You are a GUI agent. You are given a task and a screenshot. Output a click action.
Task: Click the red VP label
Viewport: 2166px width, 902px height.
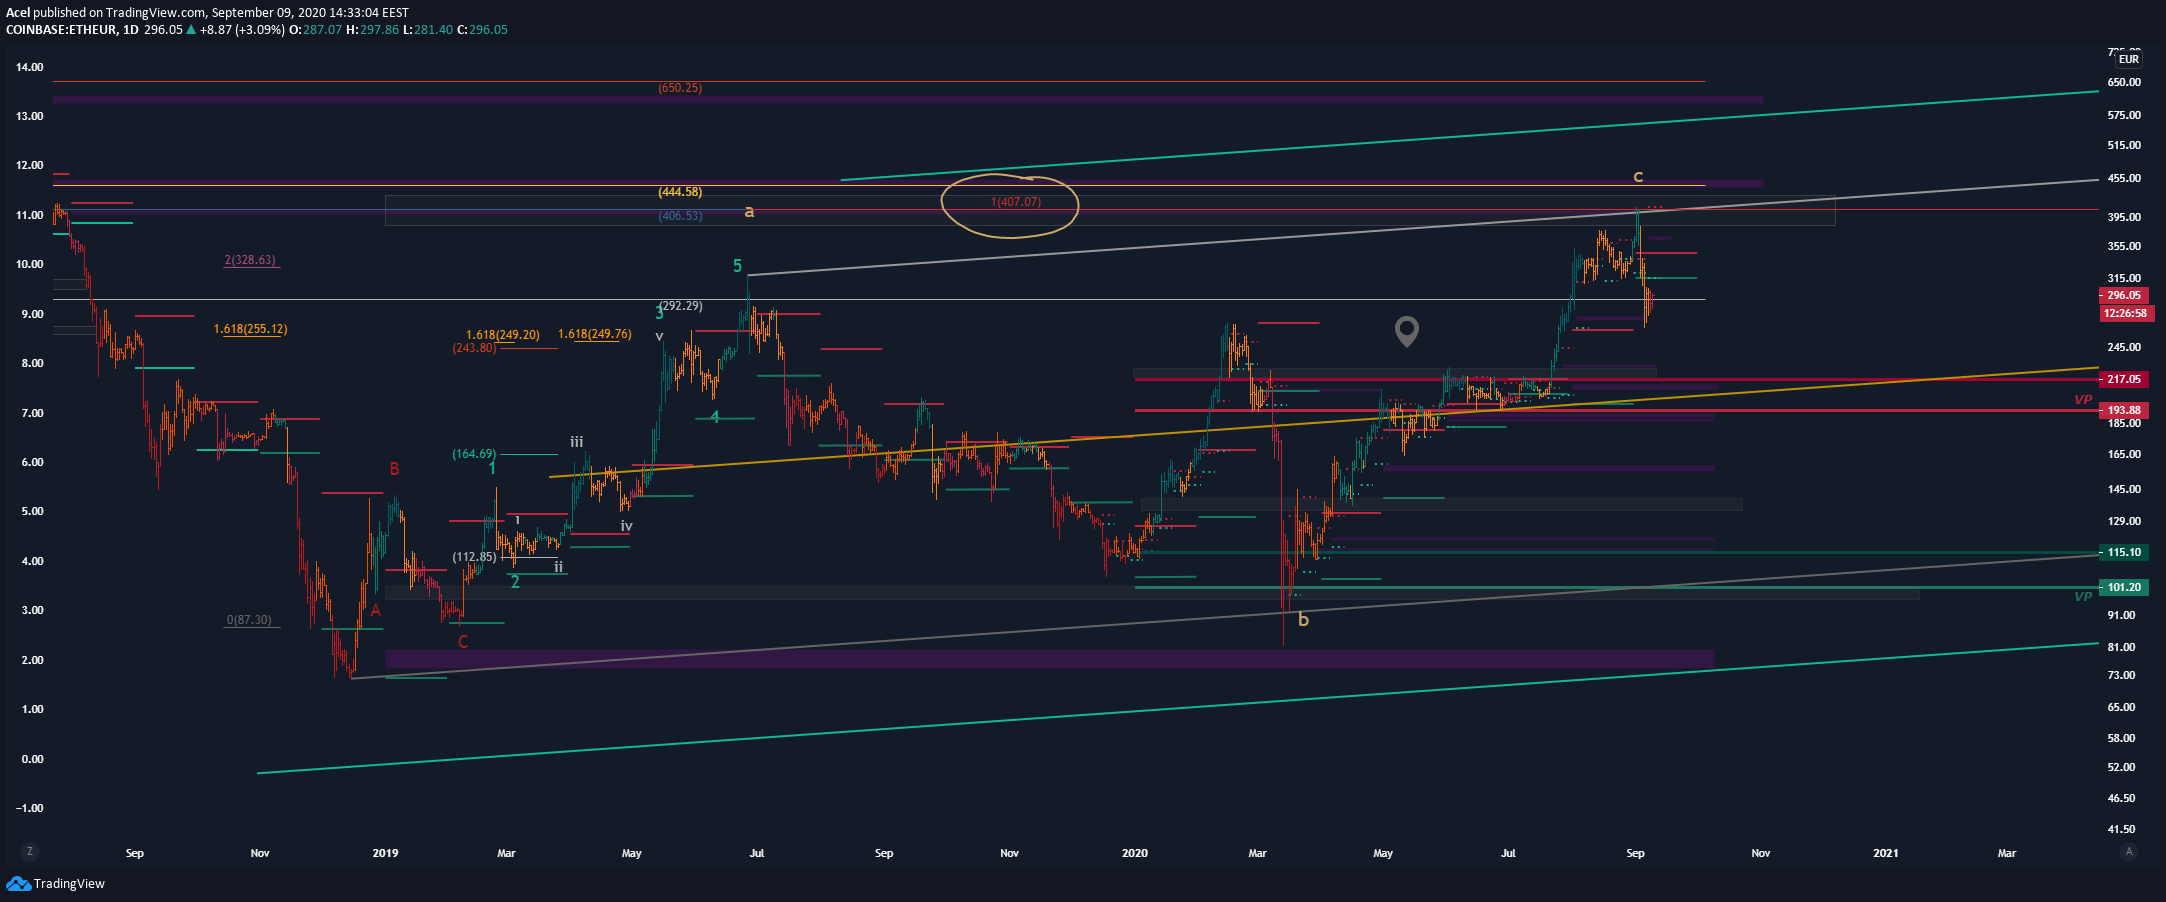tap(2083, 399)
